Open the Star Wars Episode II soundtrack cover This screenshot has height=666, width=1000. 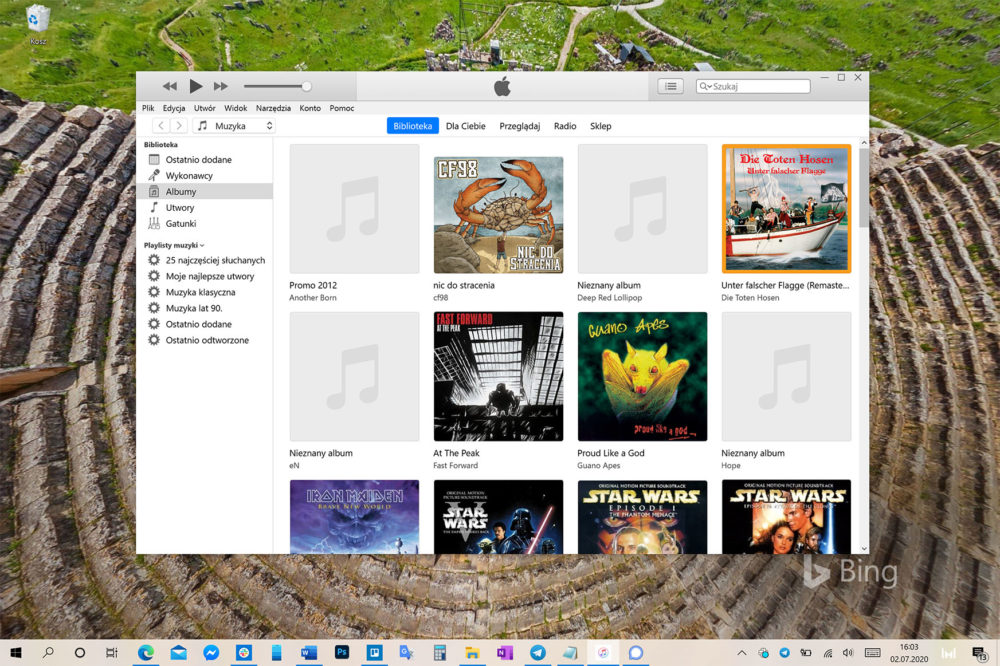(x=786, y=517)
